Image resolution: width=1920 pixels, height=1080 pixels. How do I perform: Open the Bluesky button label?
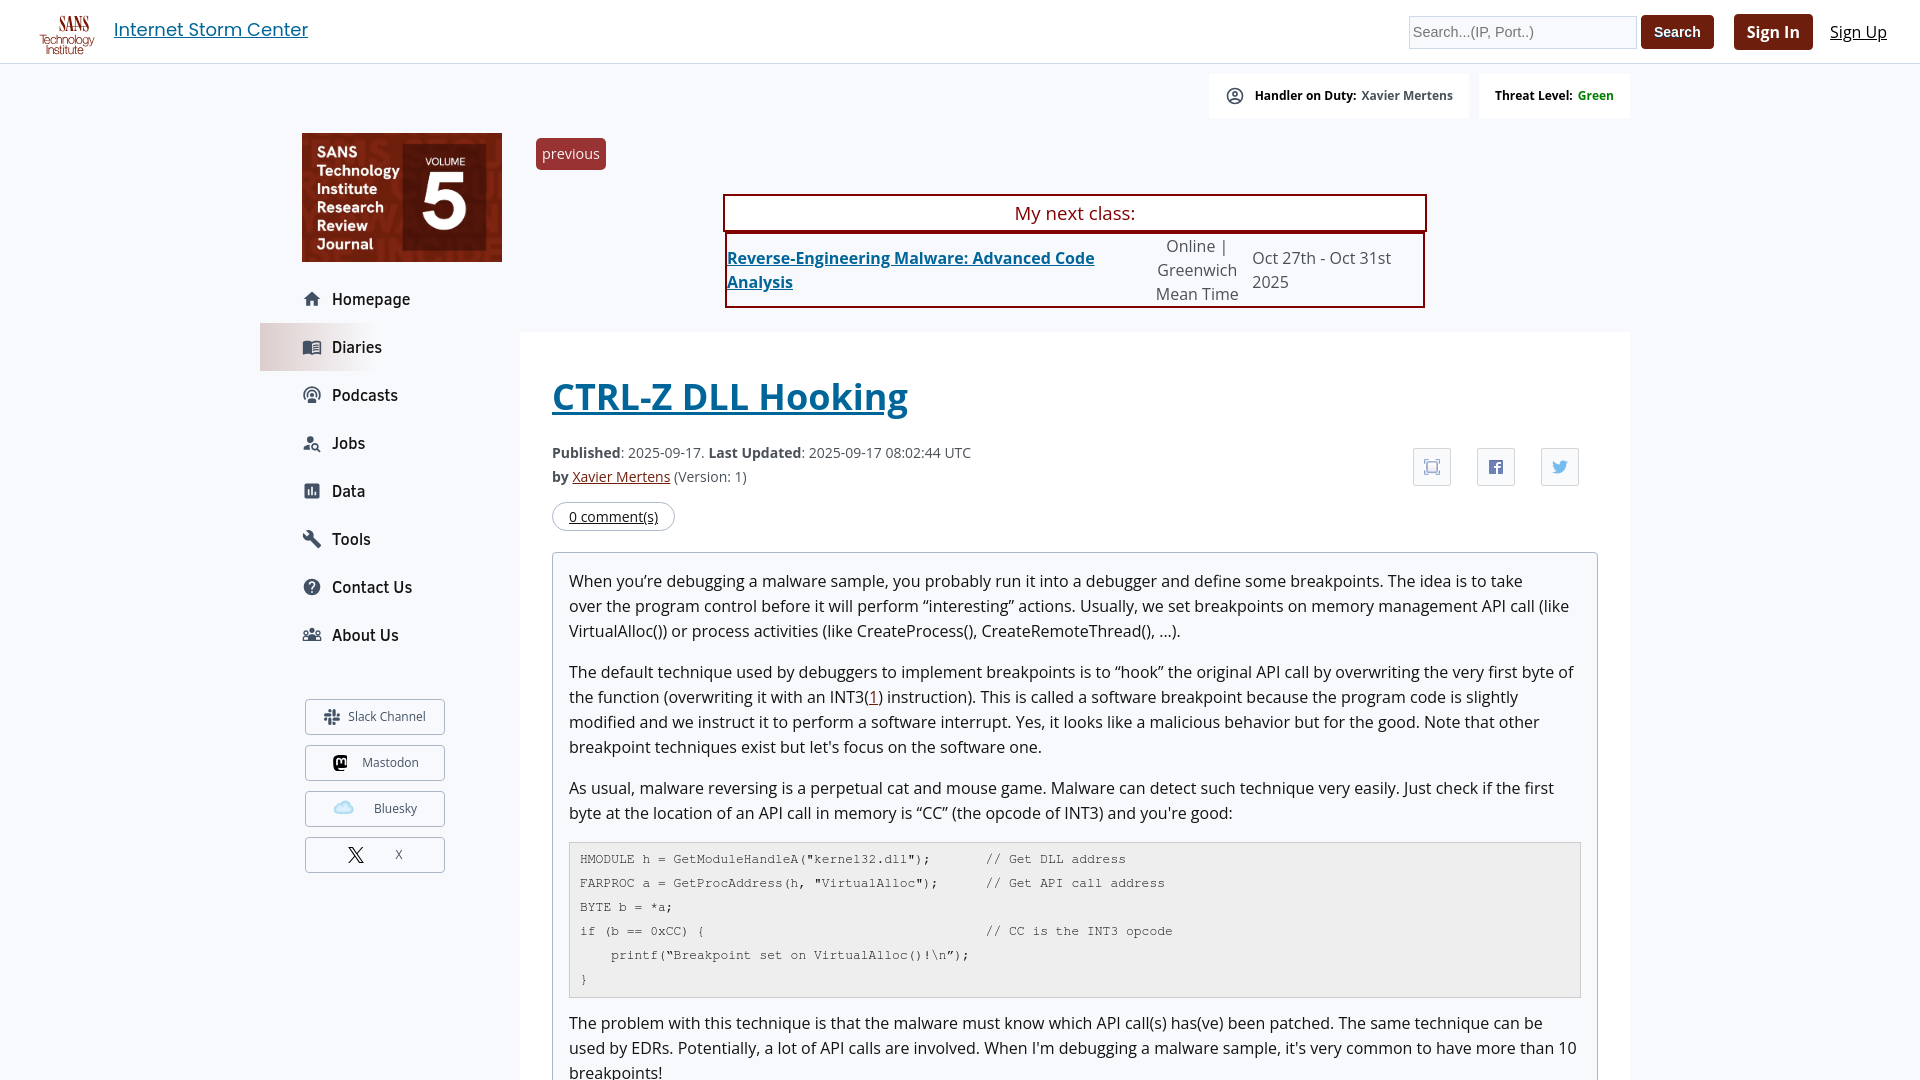tap(395, 809)
